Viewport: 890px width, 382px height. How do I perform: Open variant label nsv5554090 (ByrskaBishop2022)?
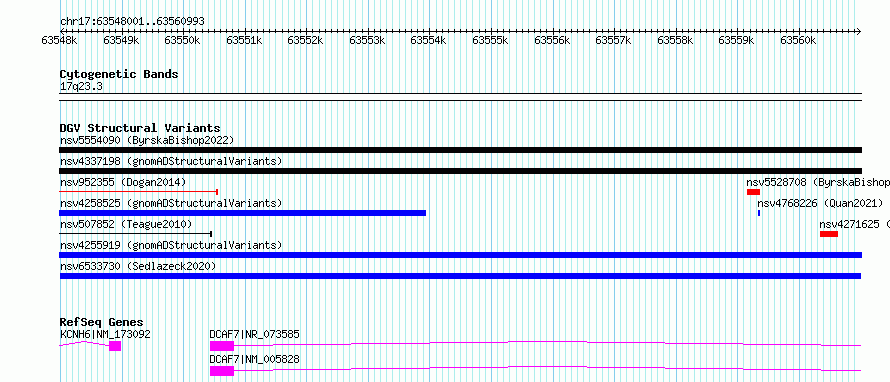click(147, 140)
